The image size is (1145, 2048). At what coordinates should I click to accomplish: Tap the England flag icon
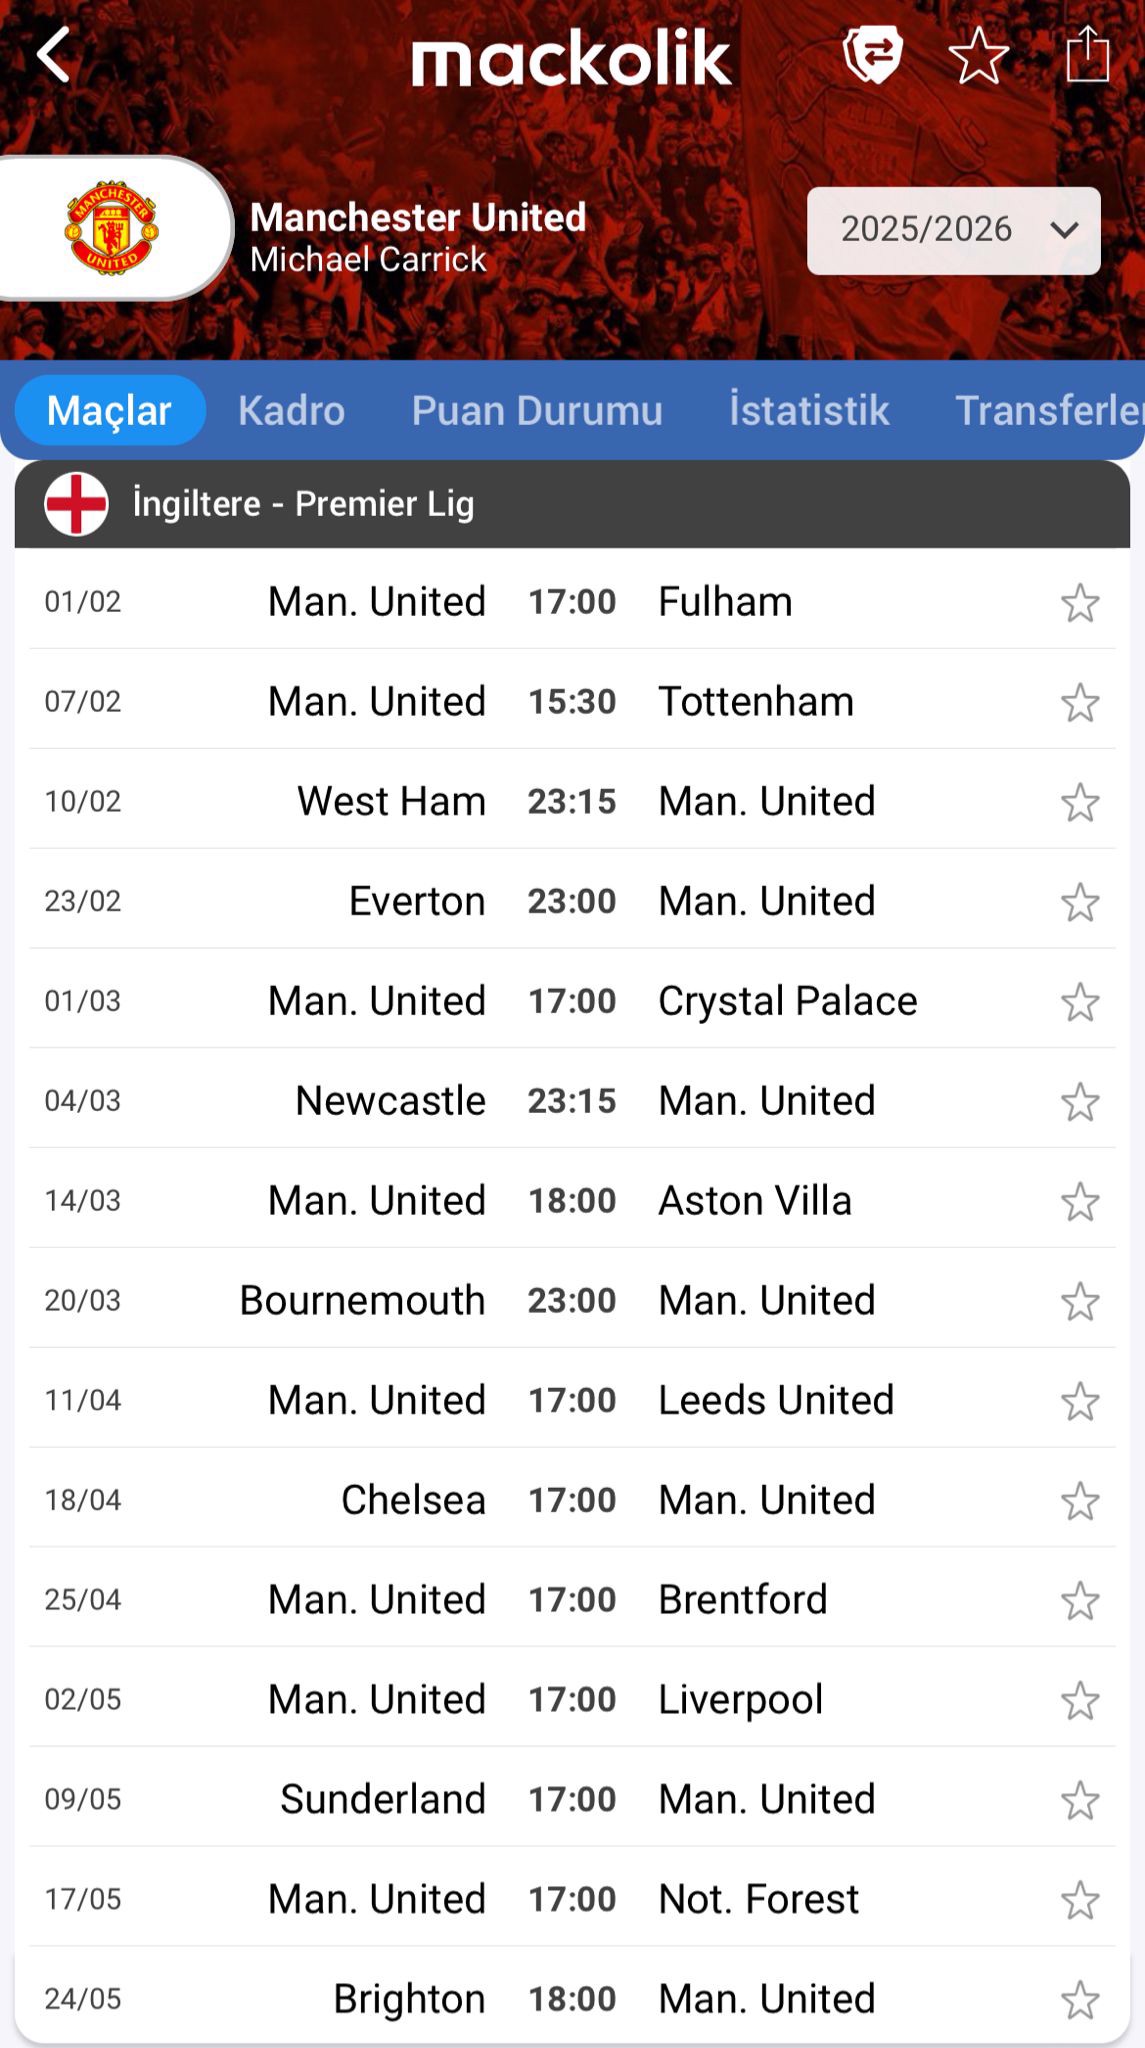pyautogui.click(x=76, y=504)
